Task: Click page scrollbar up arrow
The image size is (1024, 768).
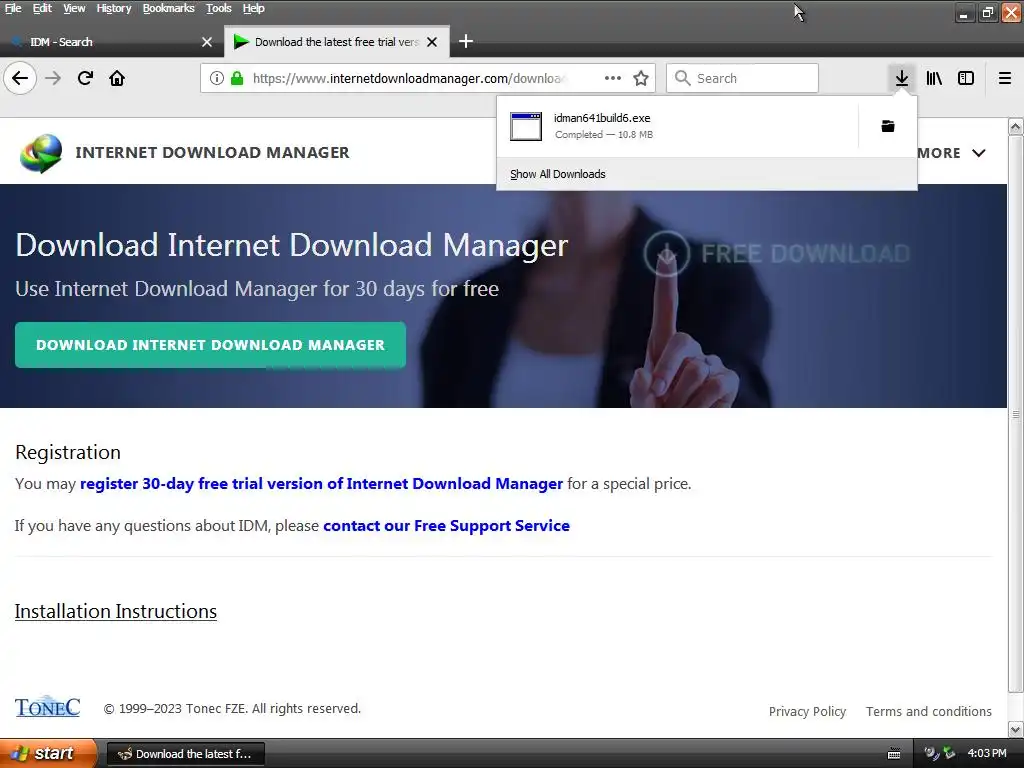Action: [1016, 126]
